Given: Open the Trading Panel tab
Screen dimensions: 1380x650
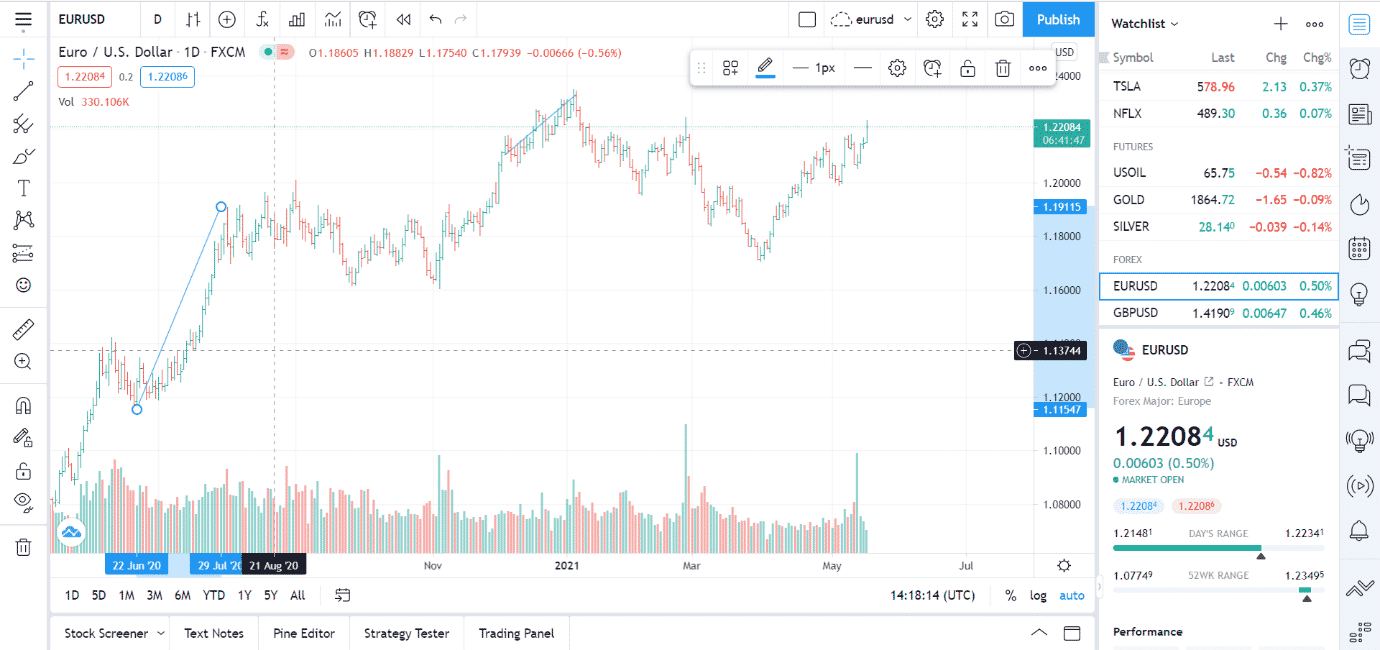Looking at the screenshot, I should click(x=516, y=633).
